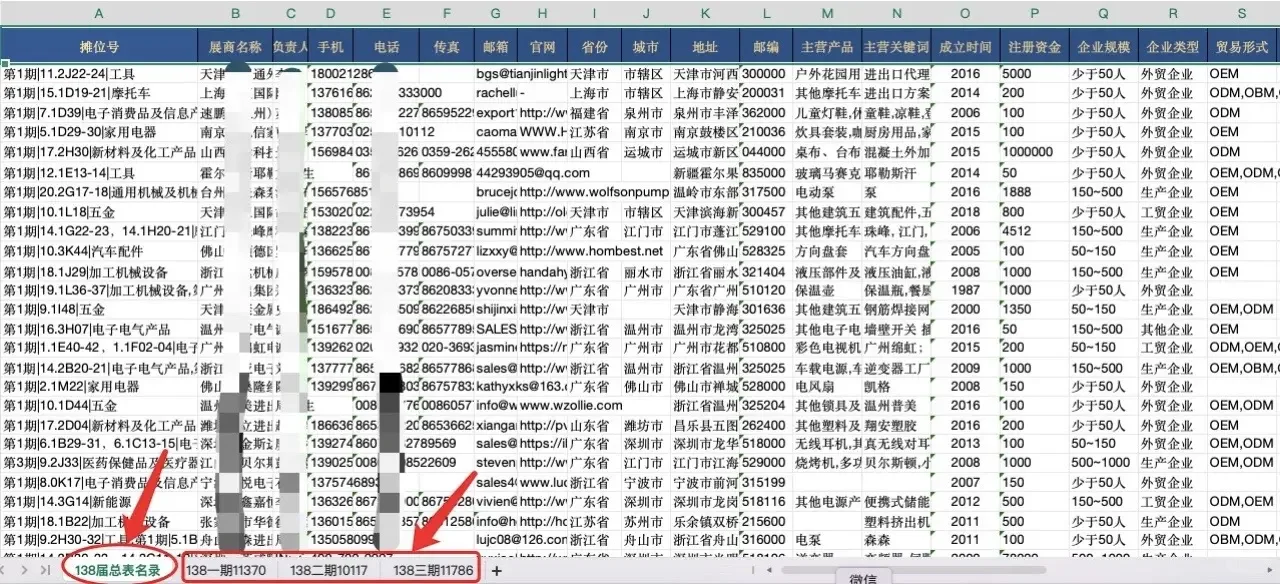The height and width of the screenshot is (584, 1280).
Task: Click the 省份 header cell
Action: pos(594,47)
